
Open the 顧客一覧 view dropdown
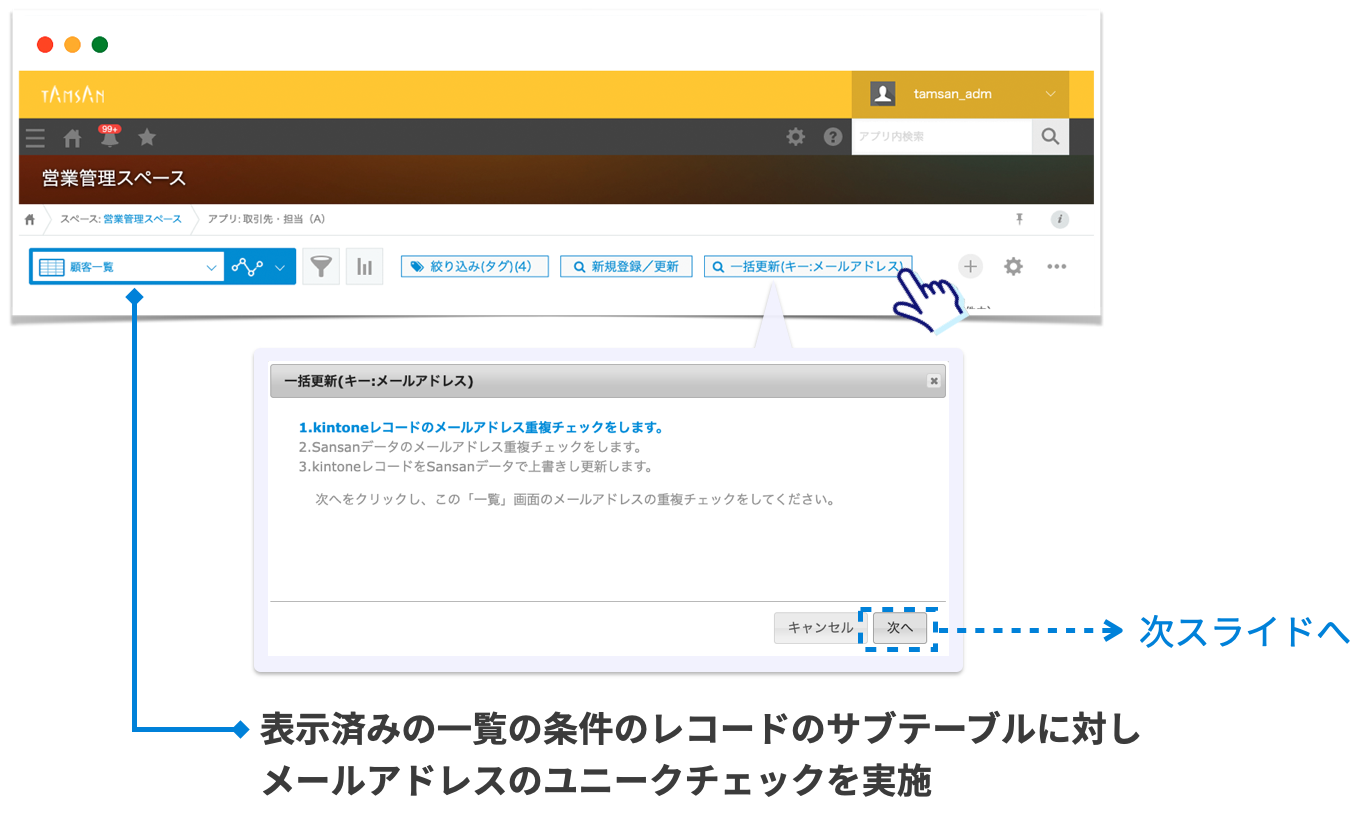point(127,267)
